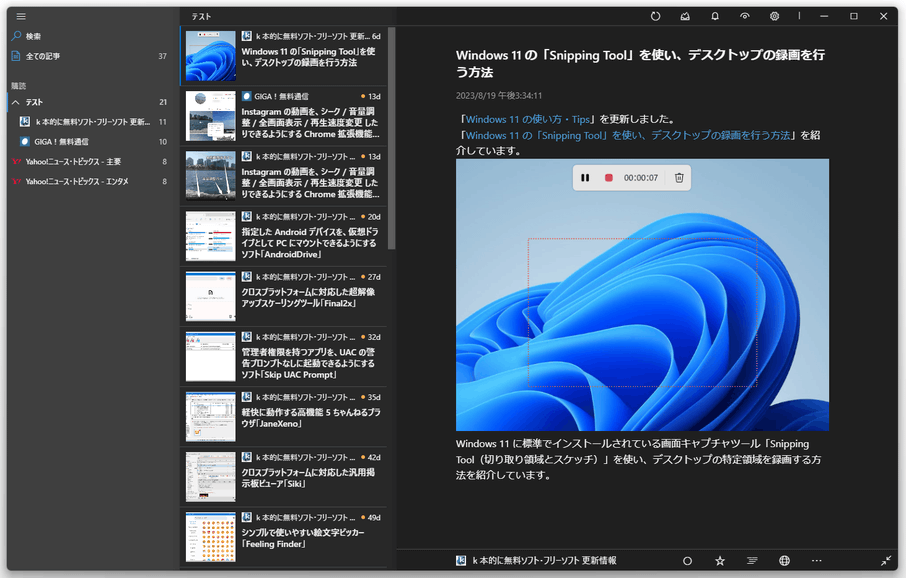
Task: Open article in browser globe icon
Action: click(784, 561)
